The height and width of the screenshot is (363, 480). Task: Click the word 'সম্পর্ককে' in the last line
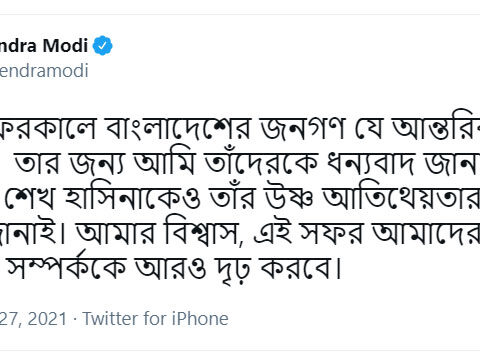tap(67, 267)
